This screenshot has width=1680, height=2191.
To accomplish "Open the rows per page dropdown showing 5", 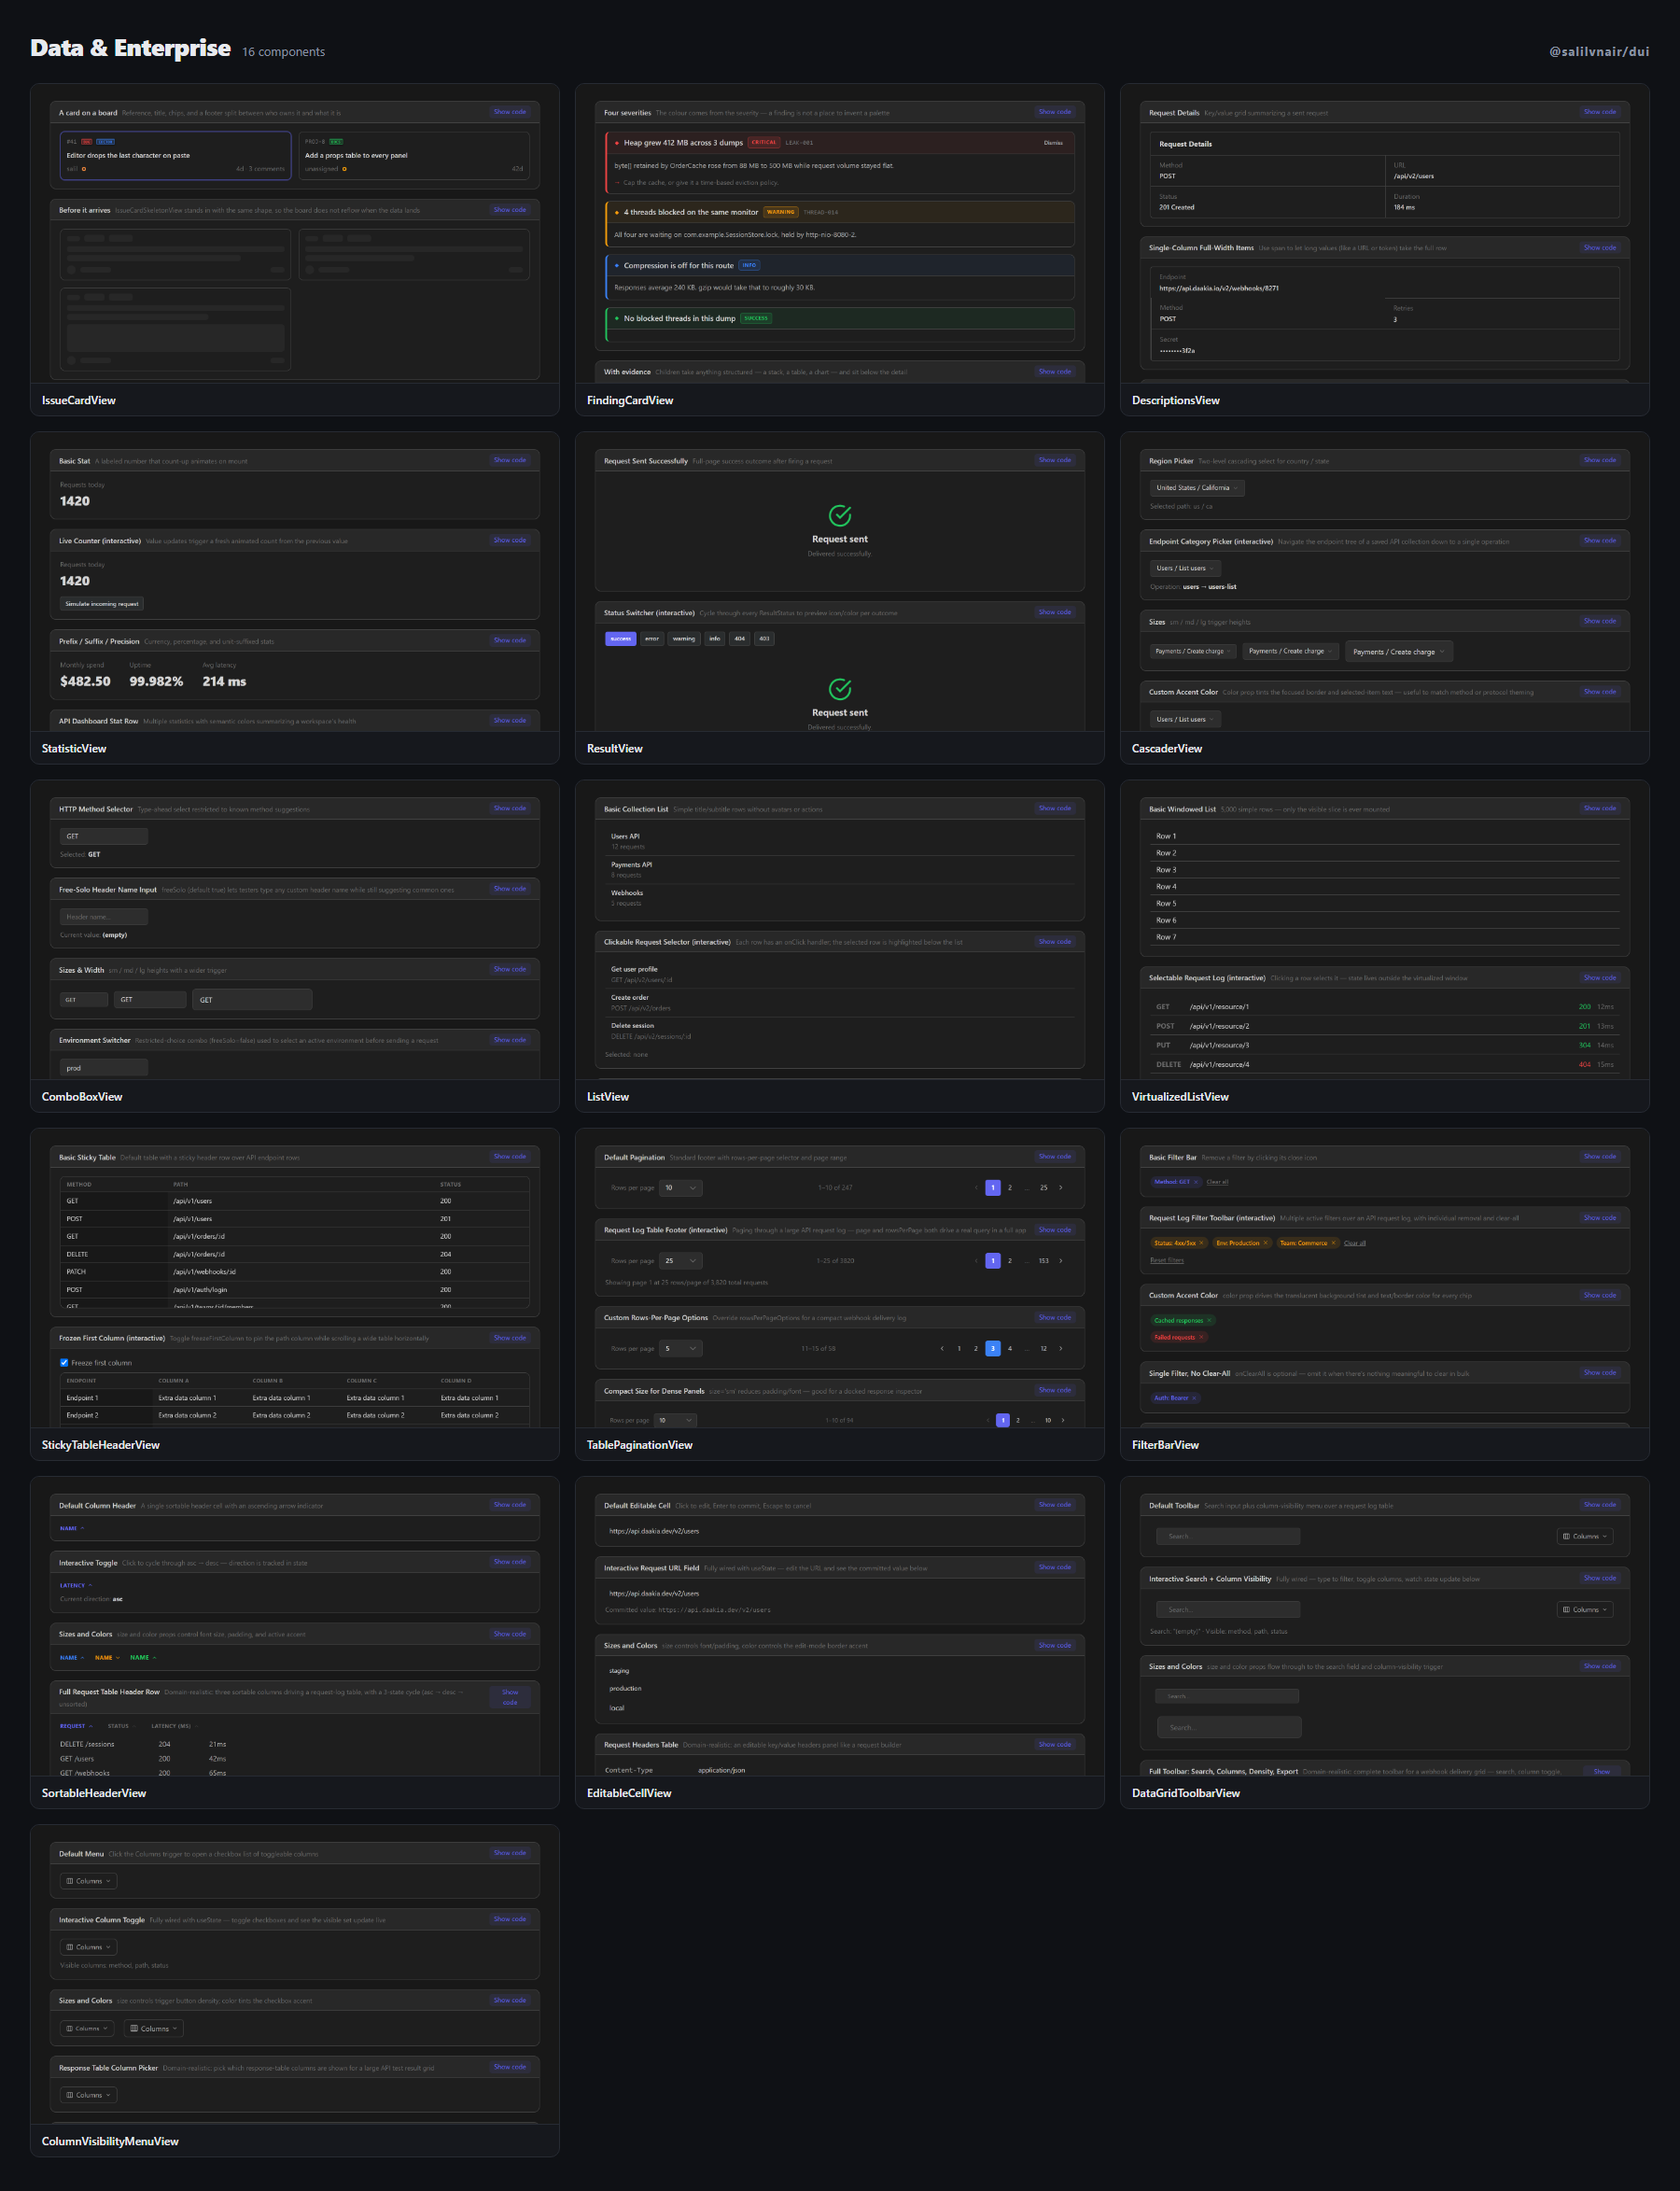I will [681, 1348].
